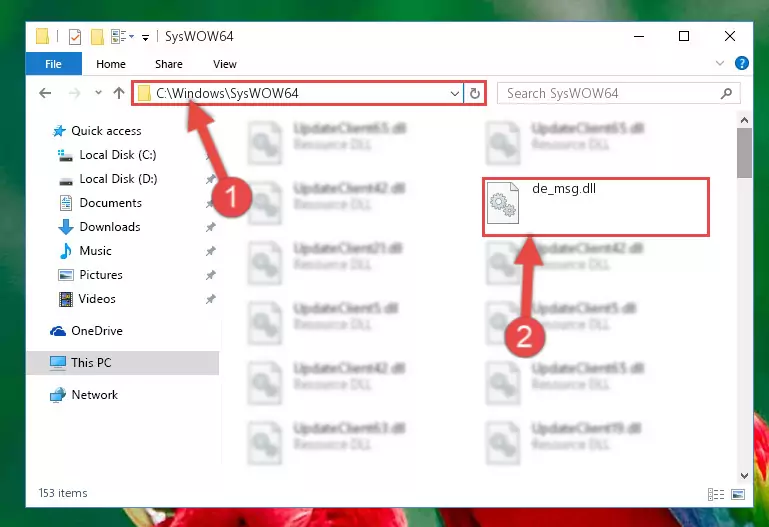This screenshot has width=769, height=527.
Task: Open Pictures in the sidebar
Action: 101,275
